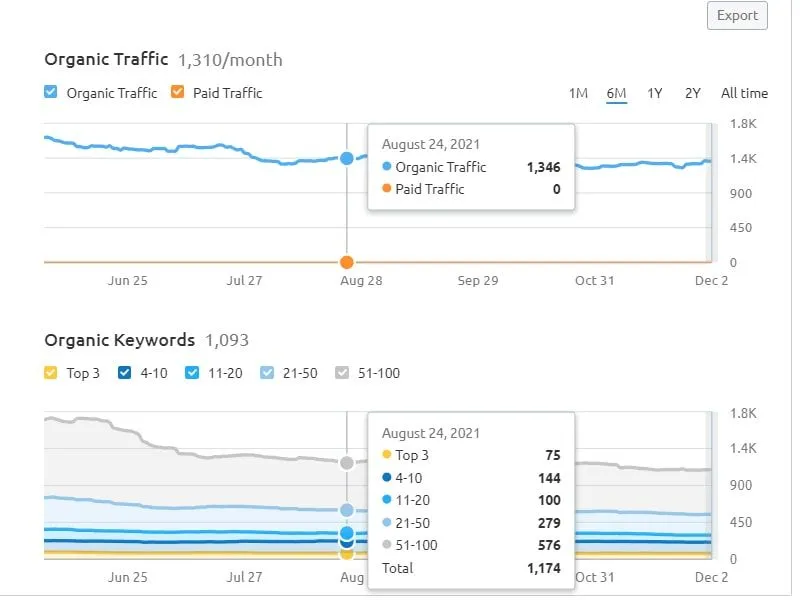Click the yellow Top 3 data point
The image size is (800, 600).
tap(347, 554)
